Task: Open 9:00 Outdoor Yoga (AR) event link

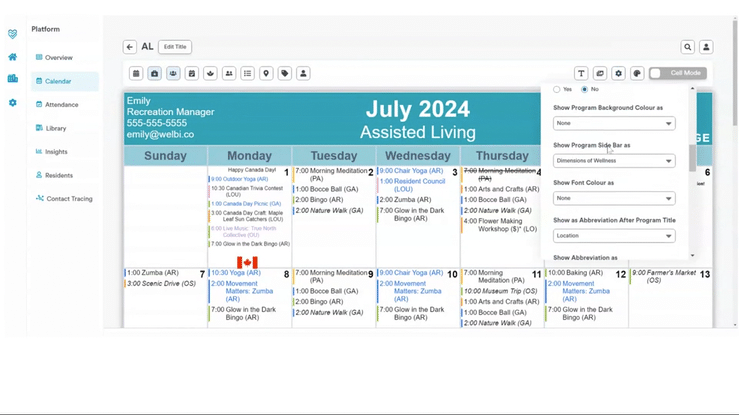Action: point(239,179)
